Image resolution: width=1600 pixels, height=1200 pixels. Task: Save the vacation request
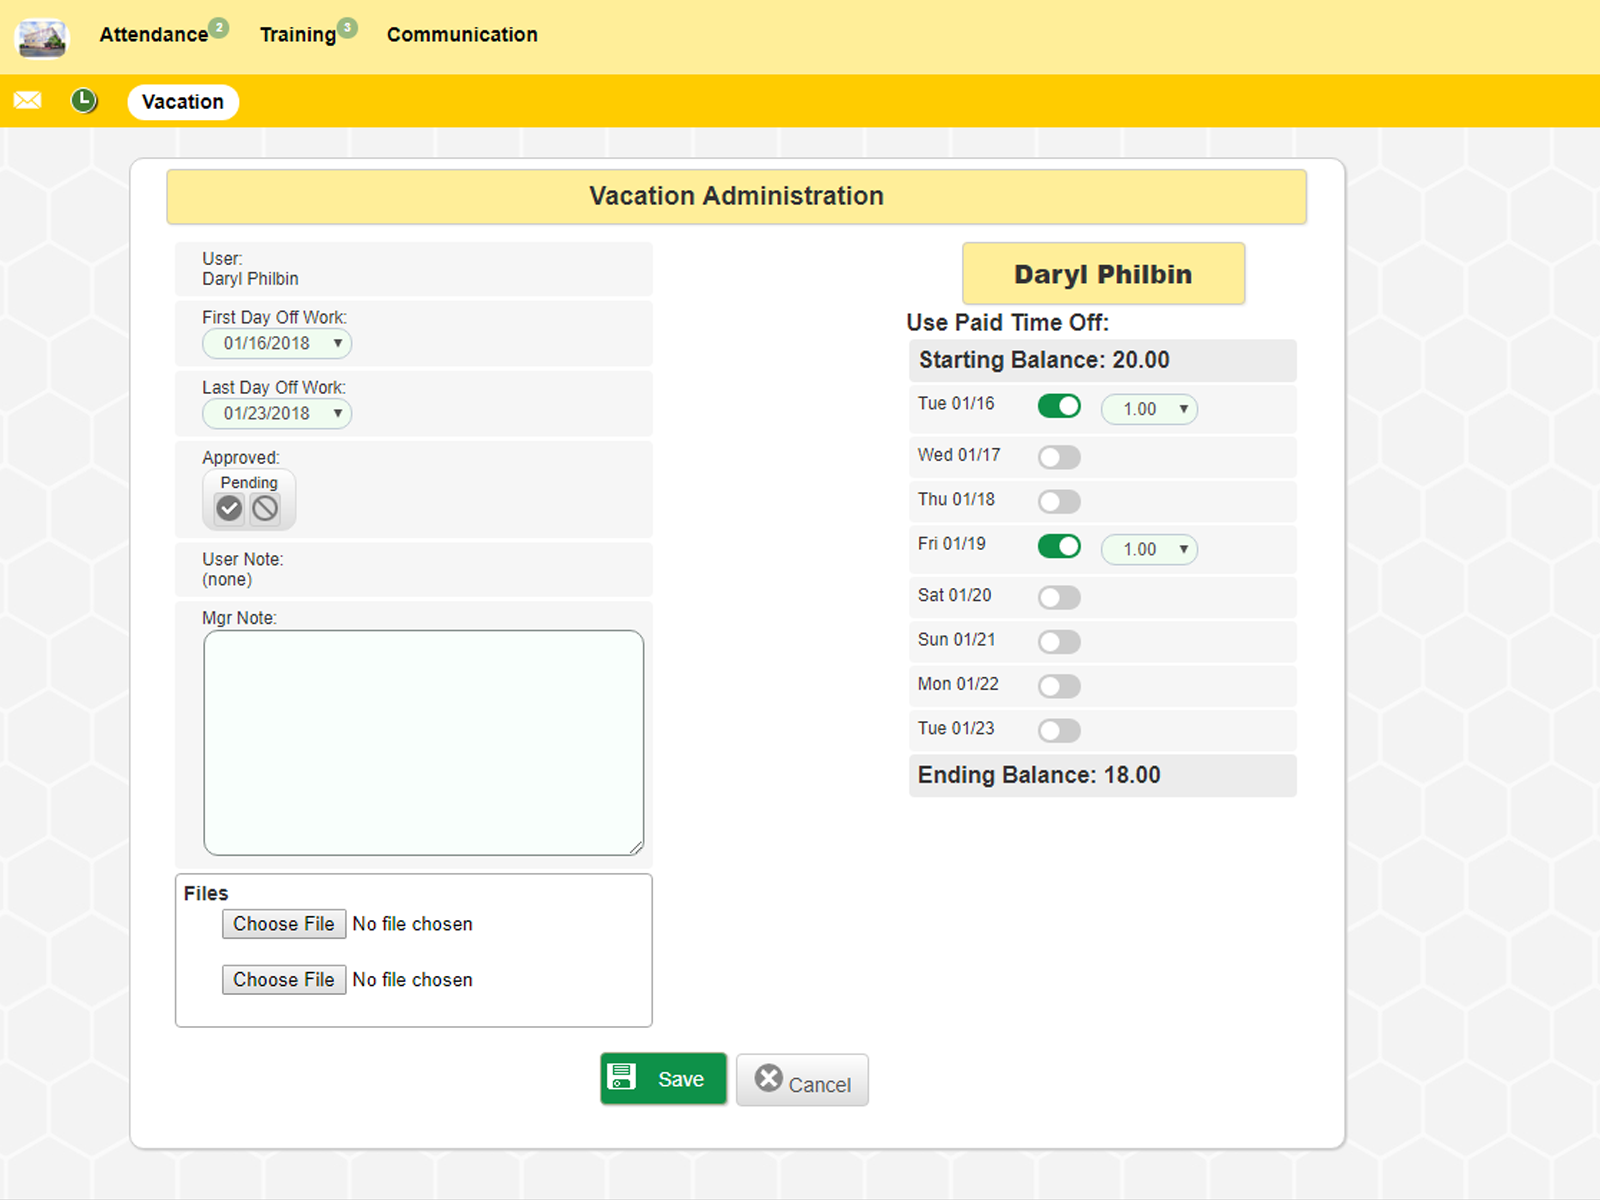[x=663, y=1079]
